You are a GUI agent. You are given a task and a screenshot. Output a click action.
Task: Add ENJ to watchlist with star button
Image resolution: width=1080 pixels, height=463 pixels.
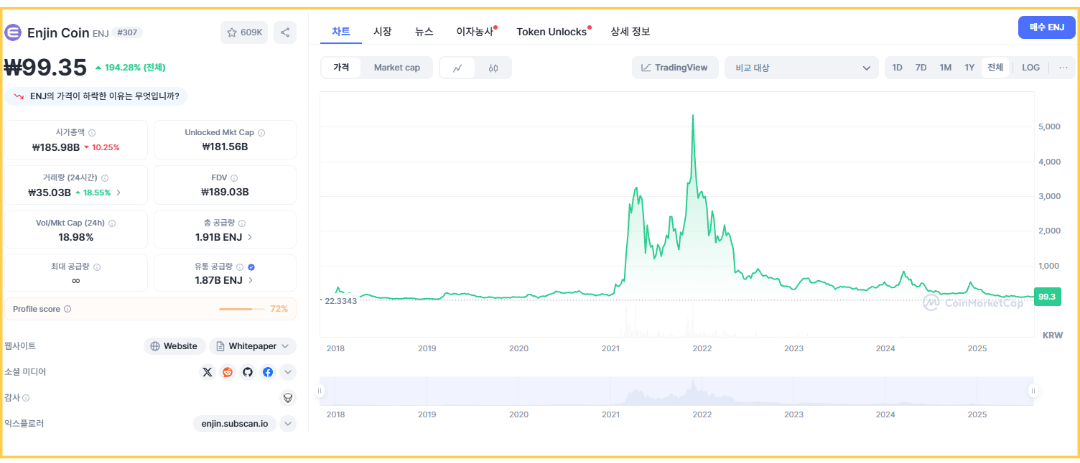coord(244,32)
